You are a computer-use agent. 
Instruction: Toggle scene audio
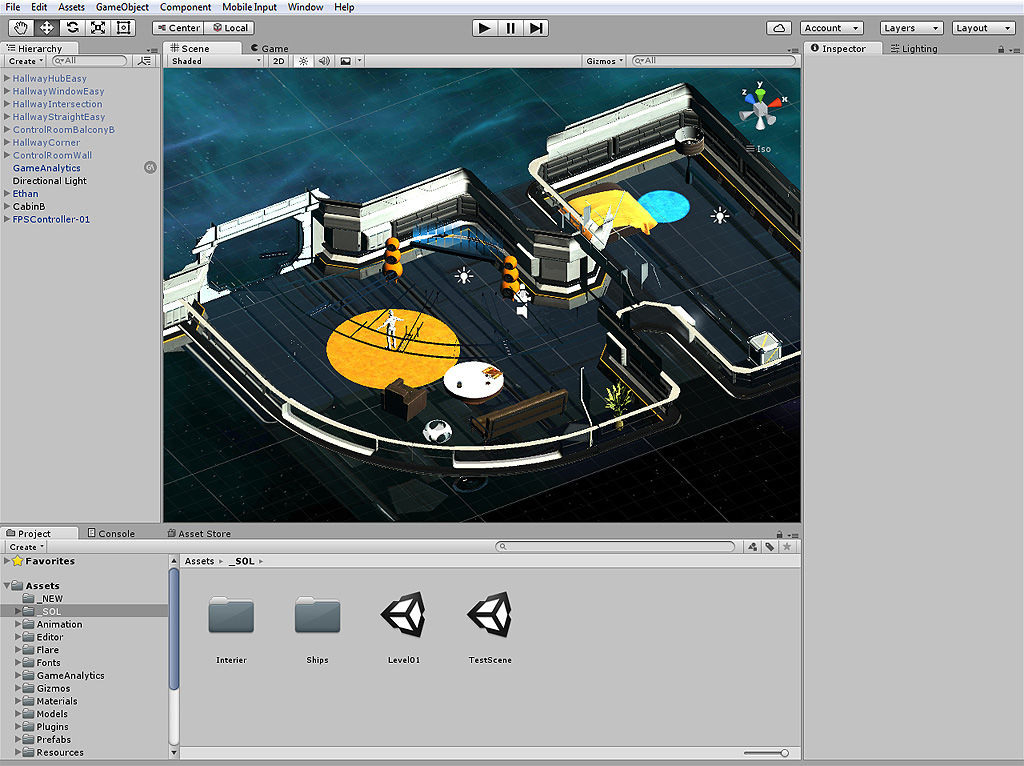[x=324, y=61]
